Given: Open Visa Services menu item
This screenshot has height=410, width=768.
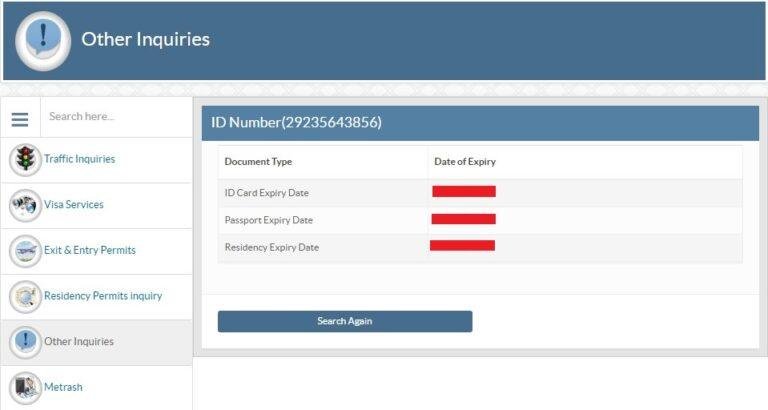Looking at the screenshot, I should pos(73,205).
